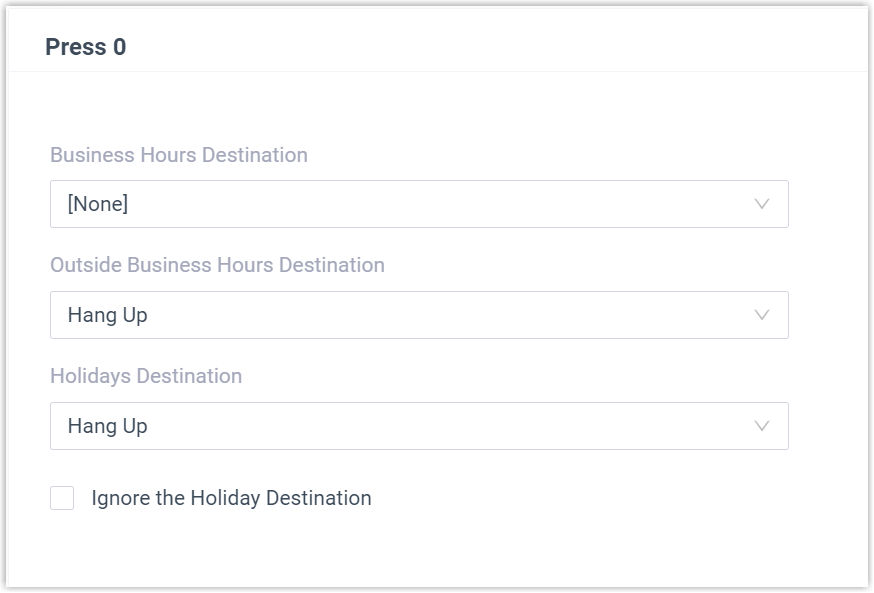This screenshot has width=874, height=593.
Task: Click the Outside Business Hours Destination chevron
Action: [762, 315]
